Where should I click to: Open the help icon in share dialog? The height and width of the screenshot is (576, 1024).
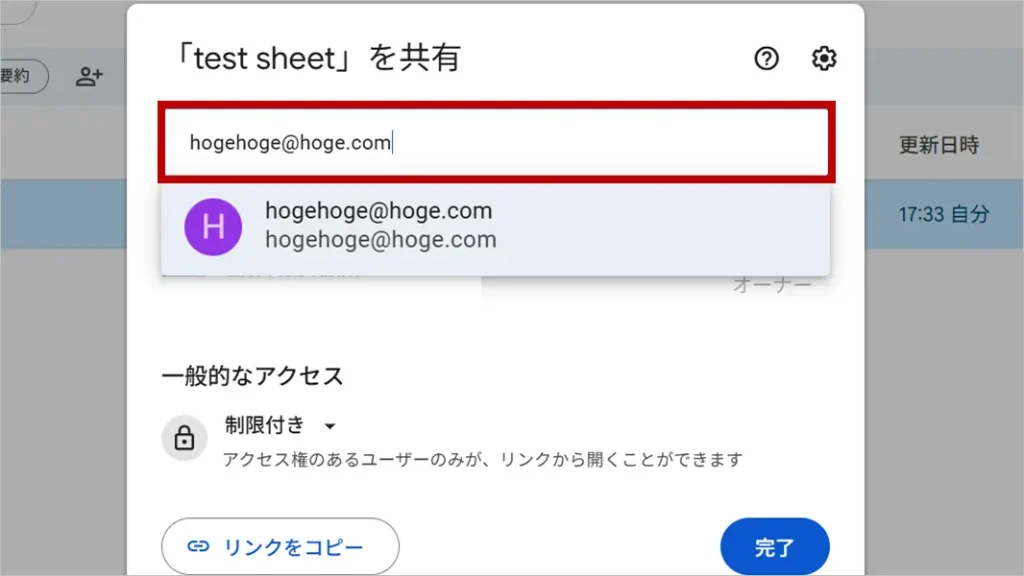pos(766,59)
